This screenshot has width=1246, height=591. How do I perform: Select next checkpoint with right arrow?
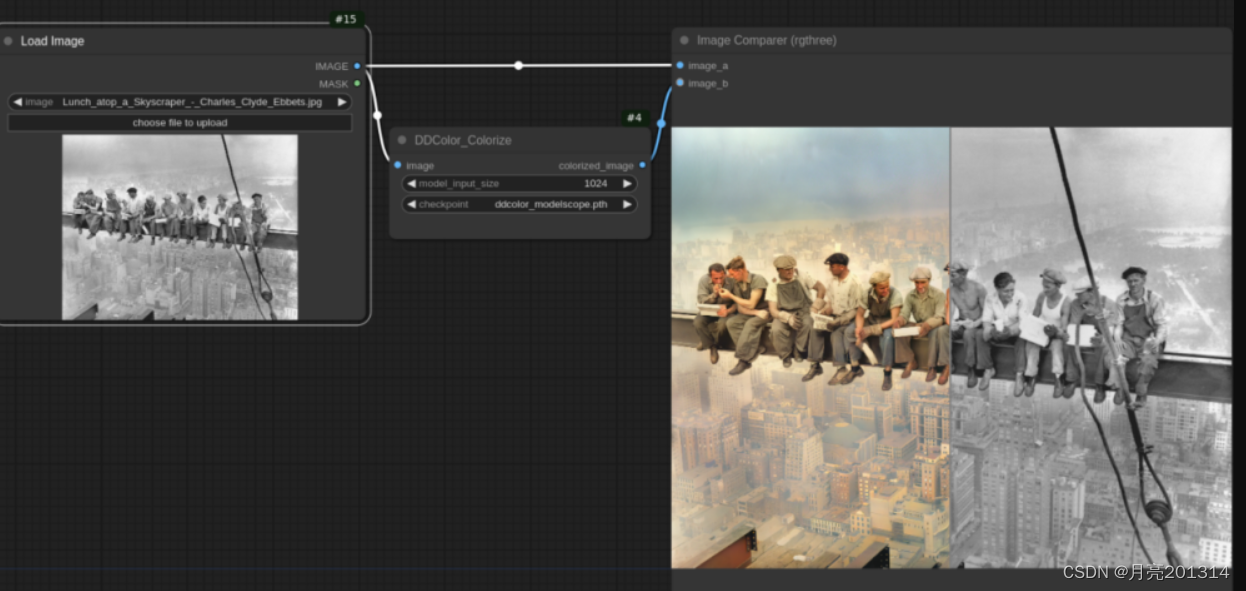pyautogui.click(x=627, y=204)
